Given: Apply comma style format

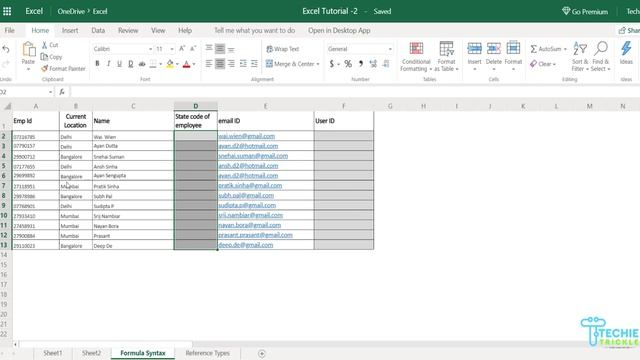Looking at the screenshot, I should 360,64.
